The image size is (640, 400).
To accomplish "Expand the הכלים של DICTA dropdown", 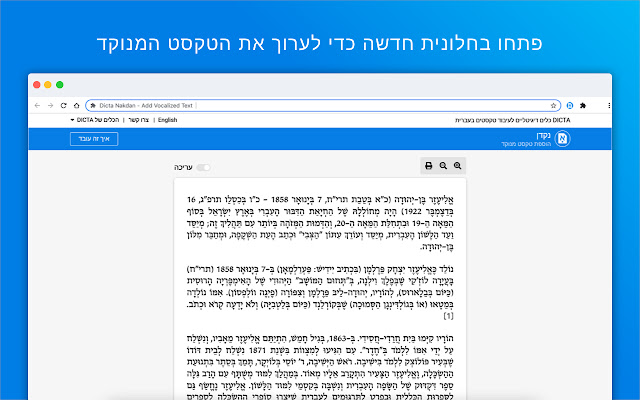I will coord(95,120).
